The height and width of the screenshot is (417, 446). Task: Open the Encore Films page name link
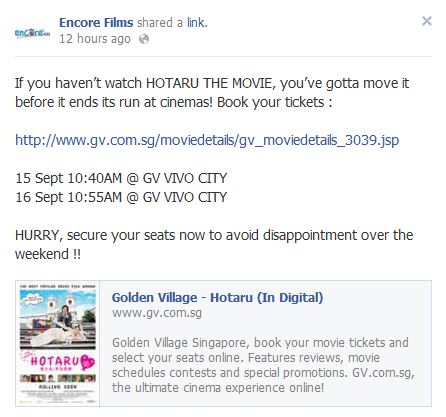point(96,23)
